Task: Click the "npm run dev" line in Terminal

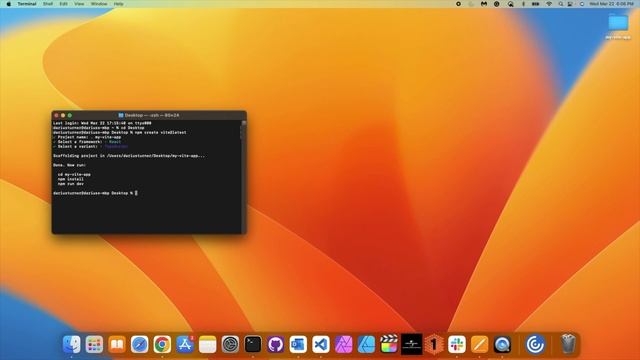Action: coord(70,184)
